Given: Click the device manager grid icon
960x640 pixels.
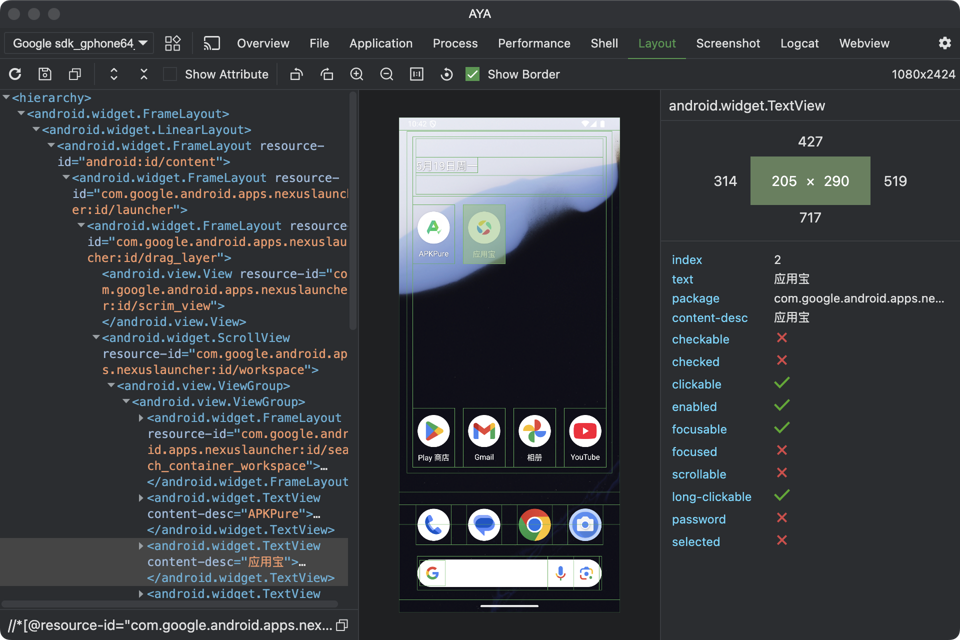Looking at the screenshot, I should coord(173,43).
